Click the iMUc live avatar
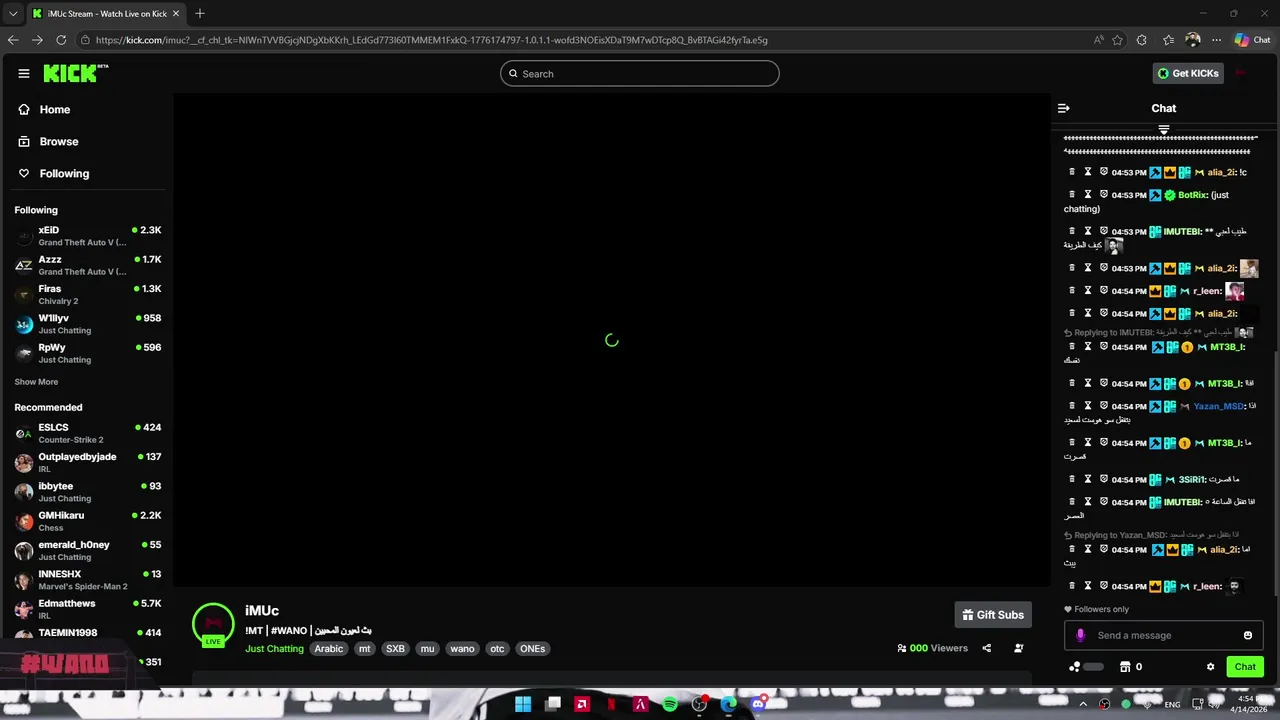 point(213,623)
